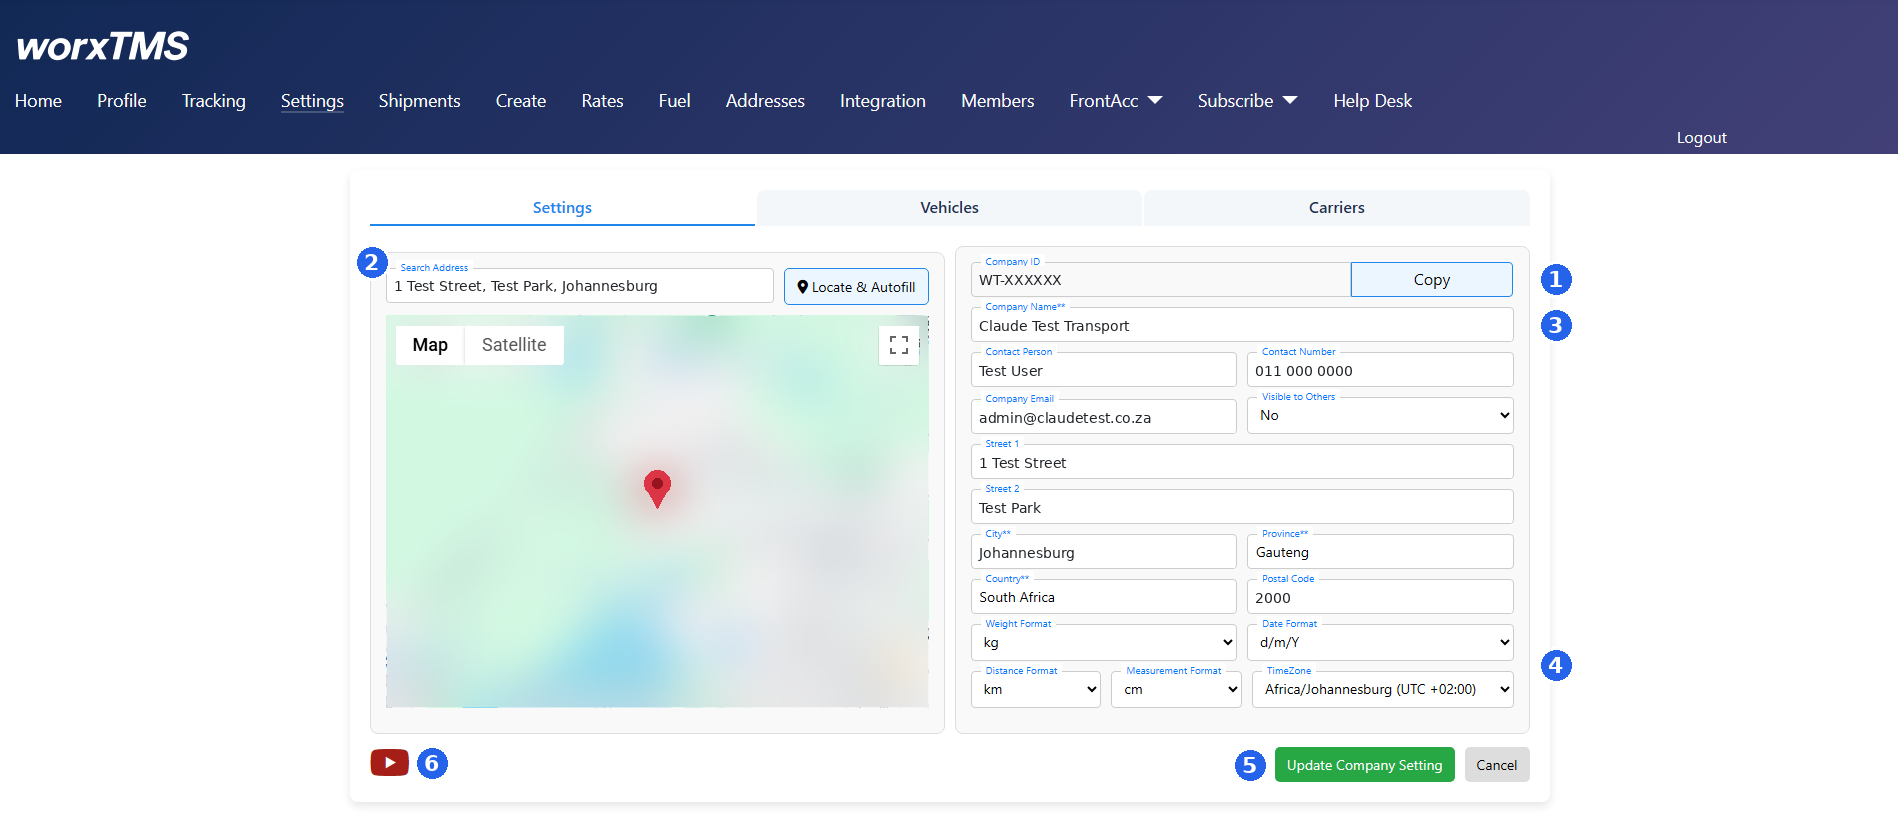Click the Locate & Autofill button
This screenshot has height=815, width=1898.
click(x=856, y=287)
